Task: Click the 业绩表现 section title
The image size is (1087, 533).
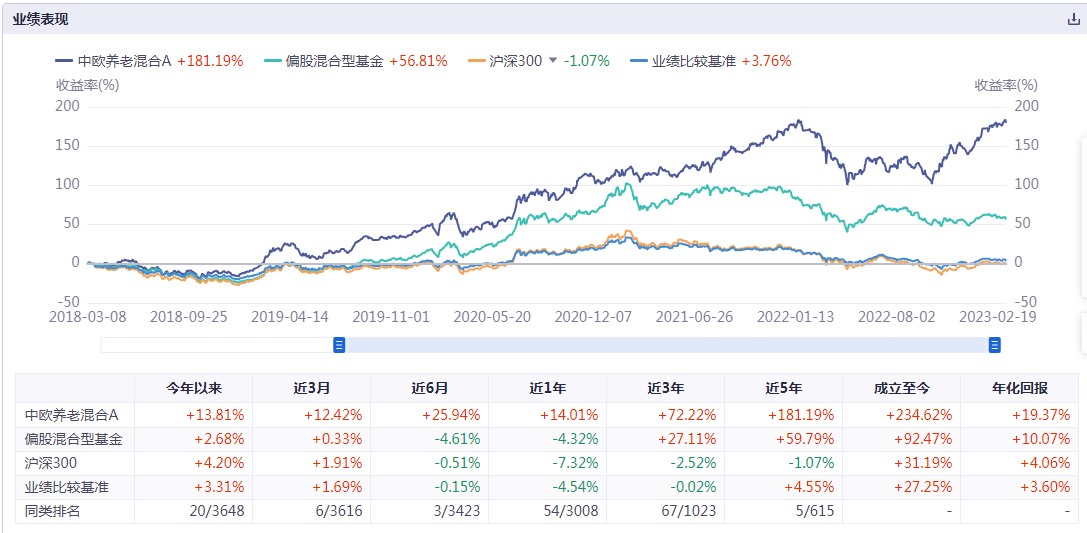Action: point(41,20)
